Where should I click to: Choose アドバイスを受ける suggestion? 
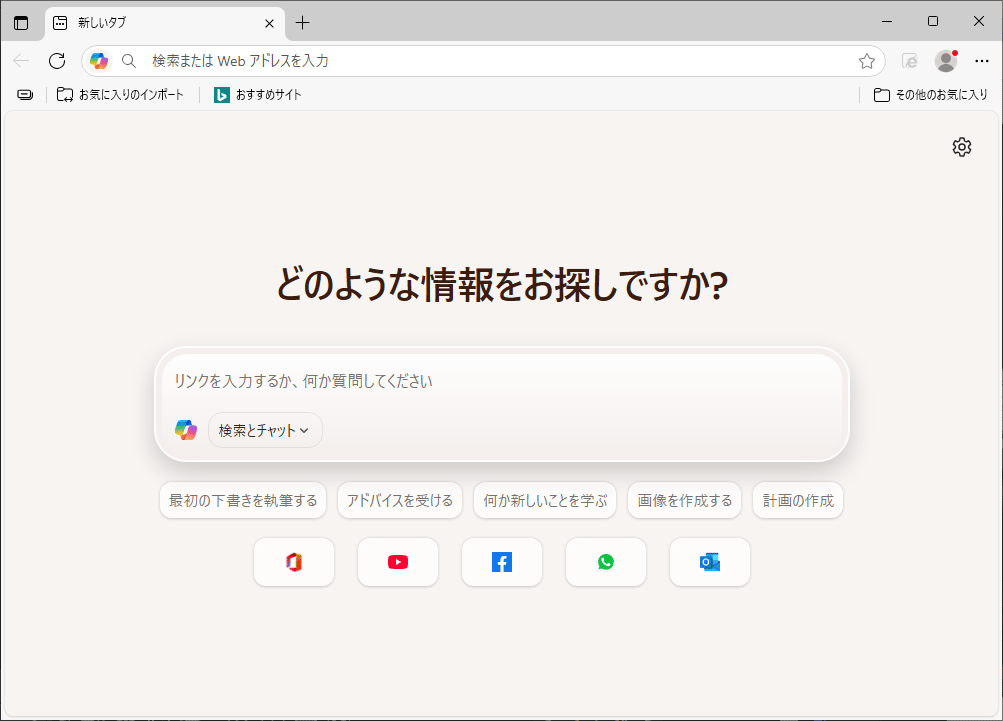400,500
